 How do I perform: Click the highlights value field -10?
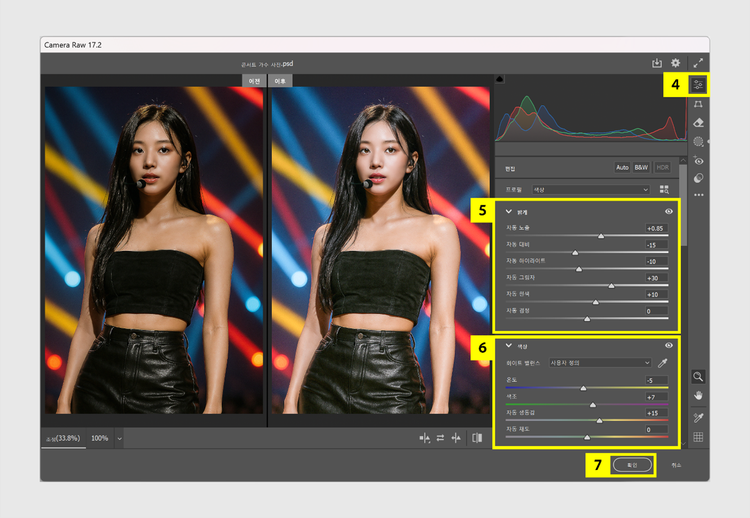pyautogui.click(x=656, y=261)
